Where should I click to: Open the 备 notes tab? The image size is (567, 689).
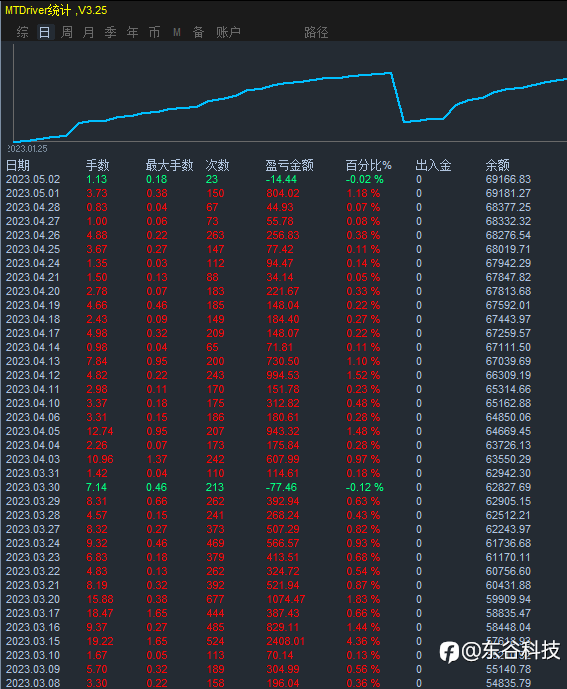[x=198, y=32]
